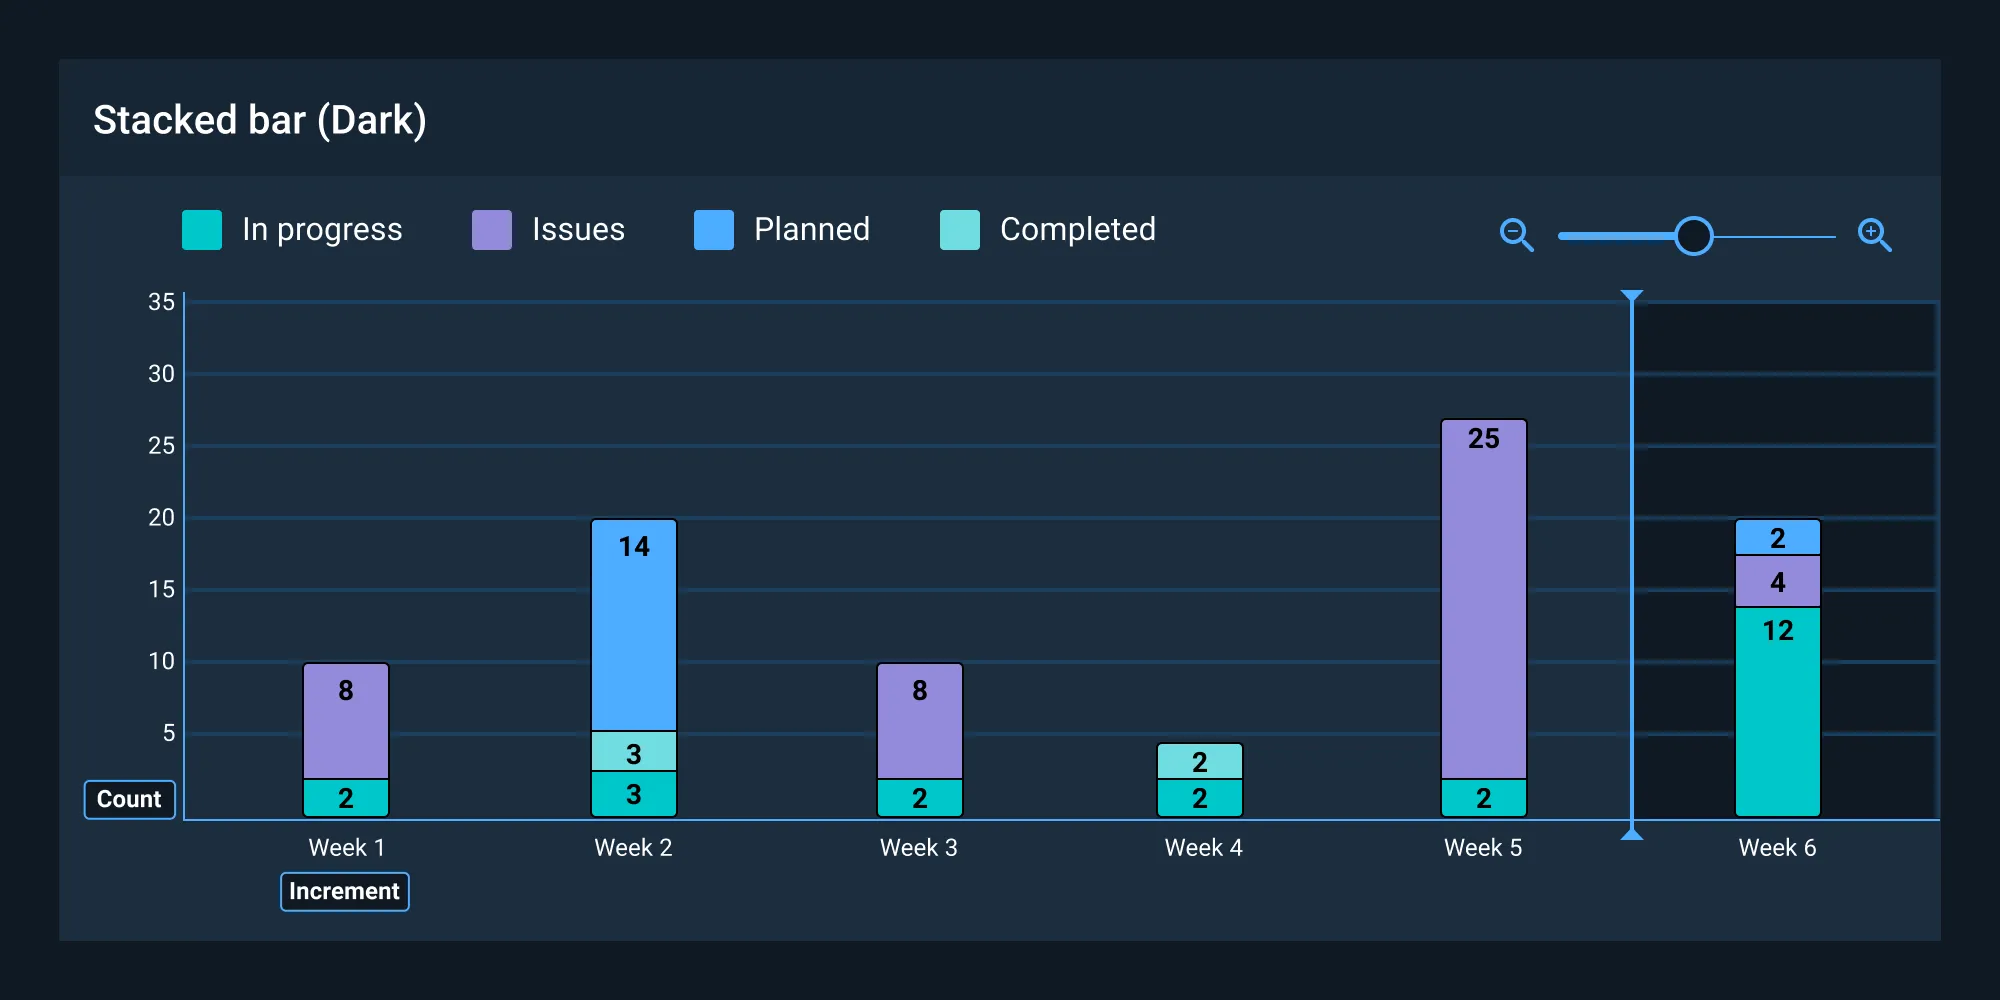The image size is (2000, 1000).
Task: Click the Week 6 axis label
Action: (x=1777, y=847)
